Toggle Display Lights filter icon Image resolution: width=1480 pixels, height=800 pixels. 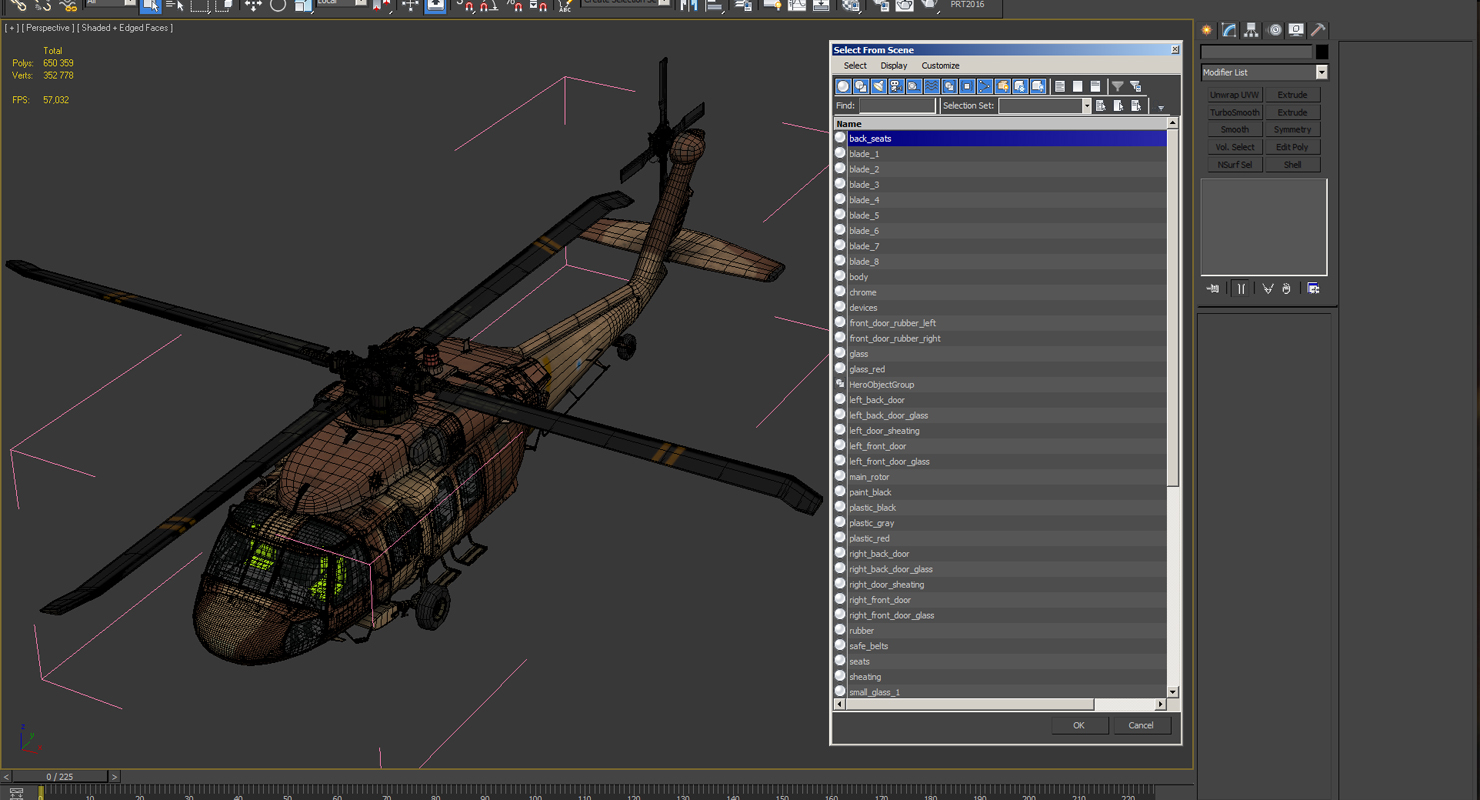tap(879, 87)
